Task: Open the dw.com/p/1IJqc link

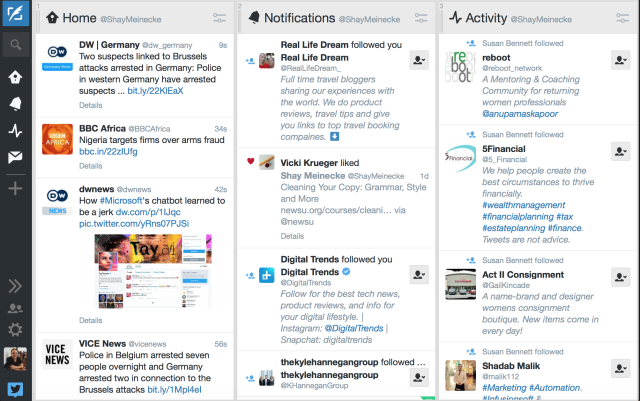Action: click(x=148, y=212)
